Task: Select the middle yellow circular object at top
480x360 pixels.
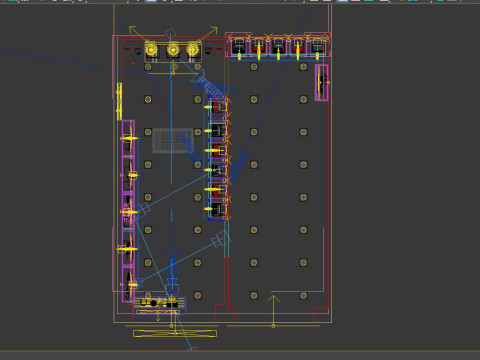Action: (173, 50)
